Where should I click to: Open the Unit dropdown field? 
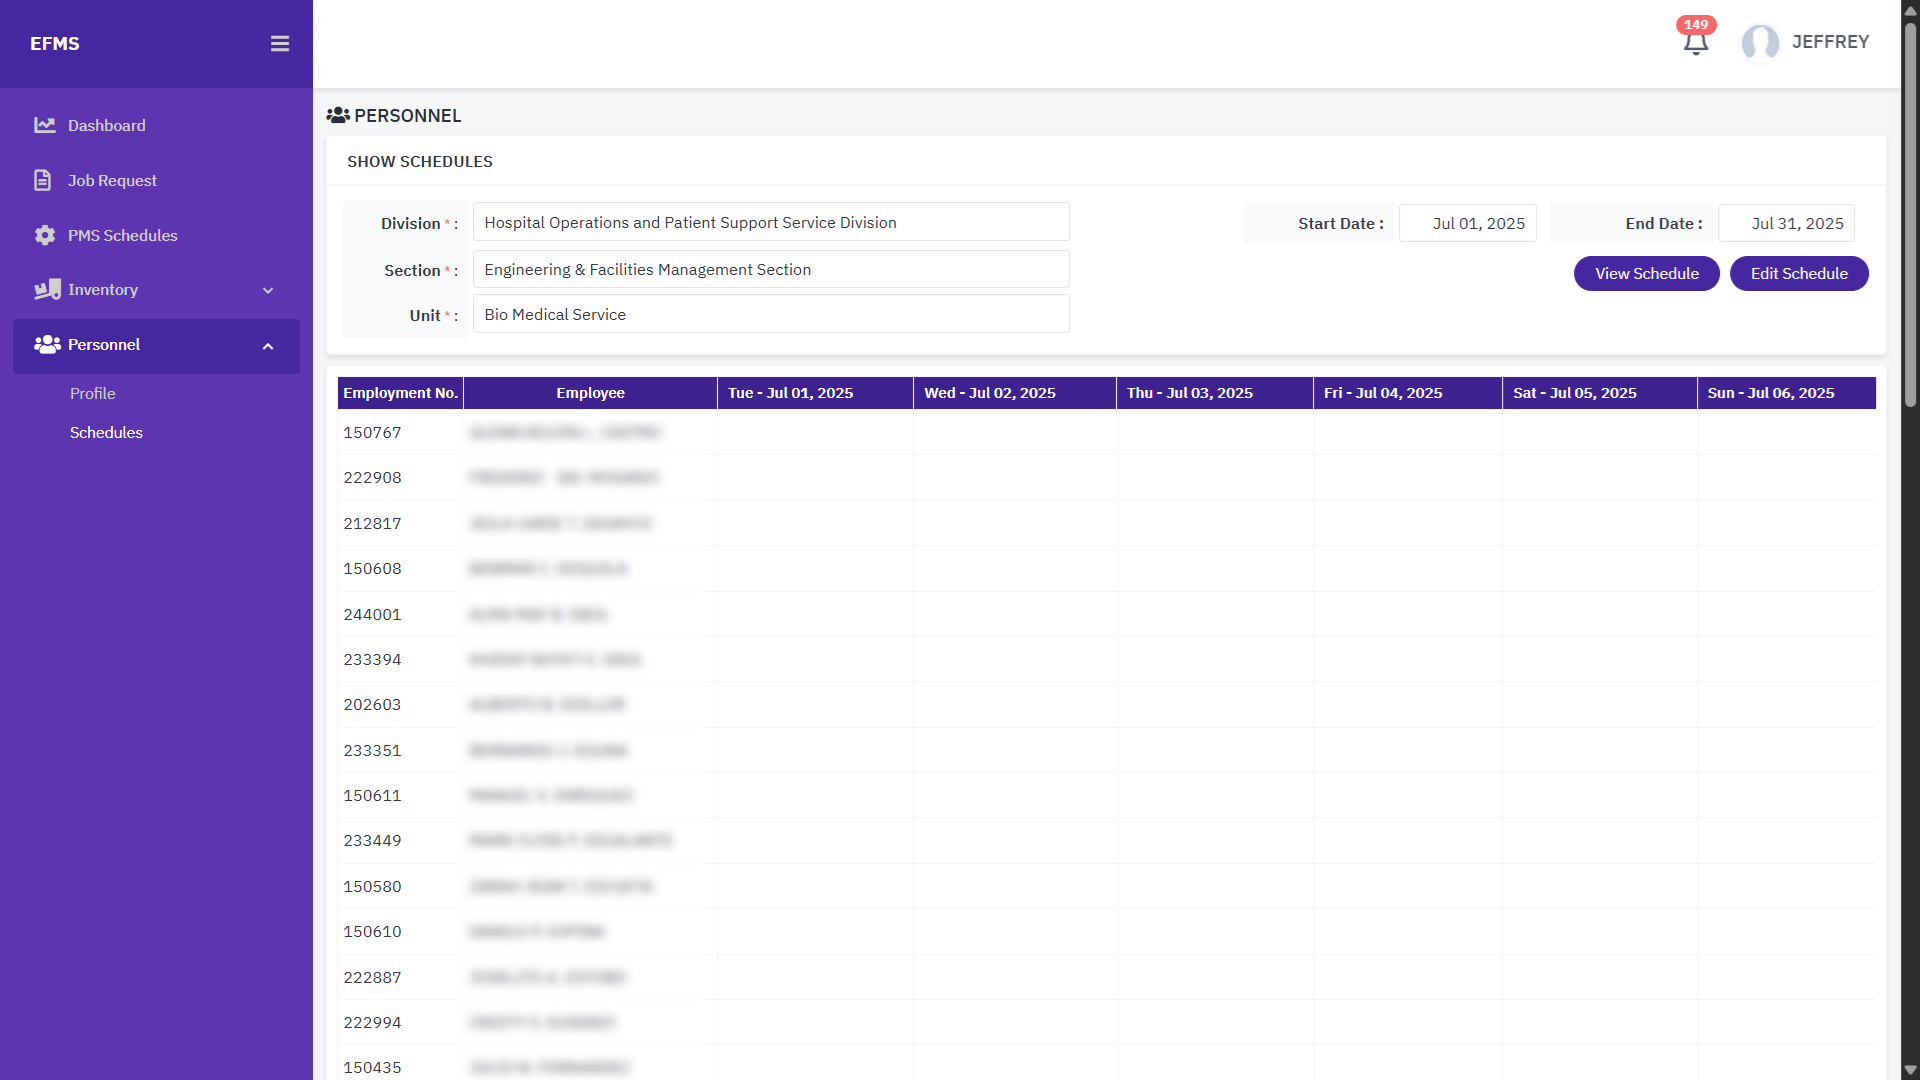coord(770,315)
